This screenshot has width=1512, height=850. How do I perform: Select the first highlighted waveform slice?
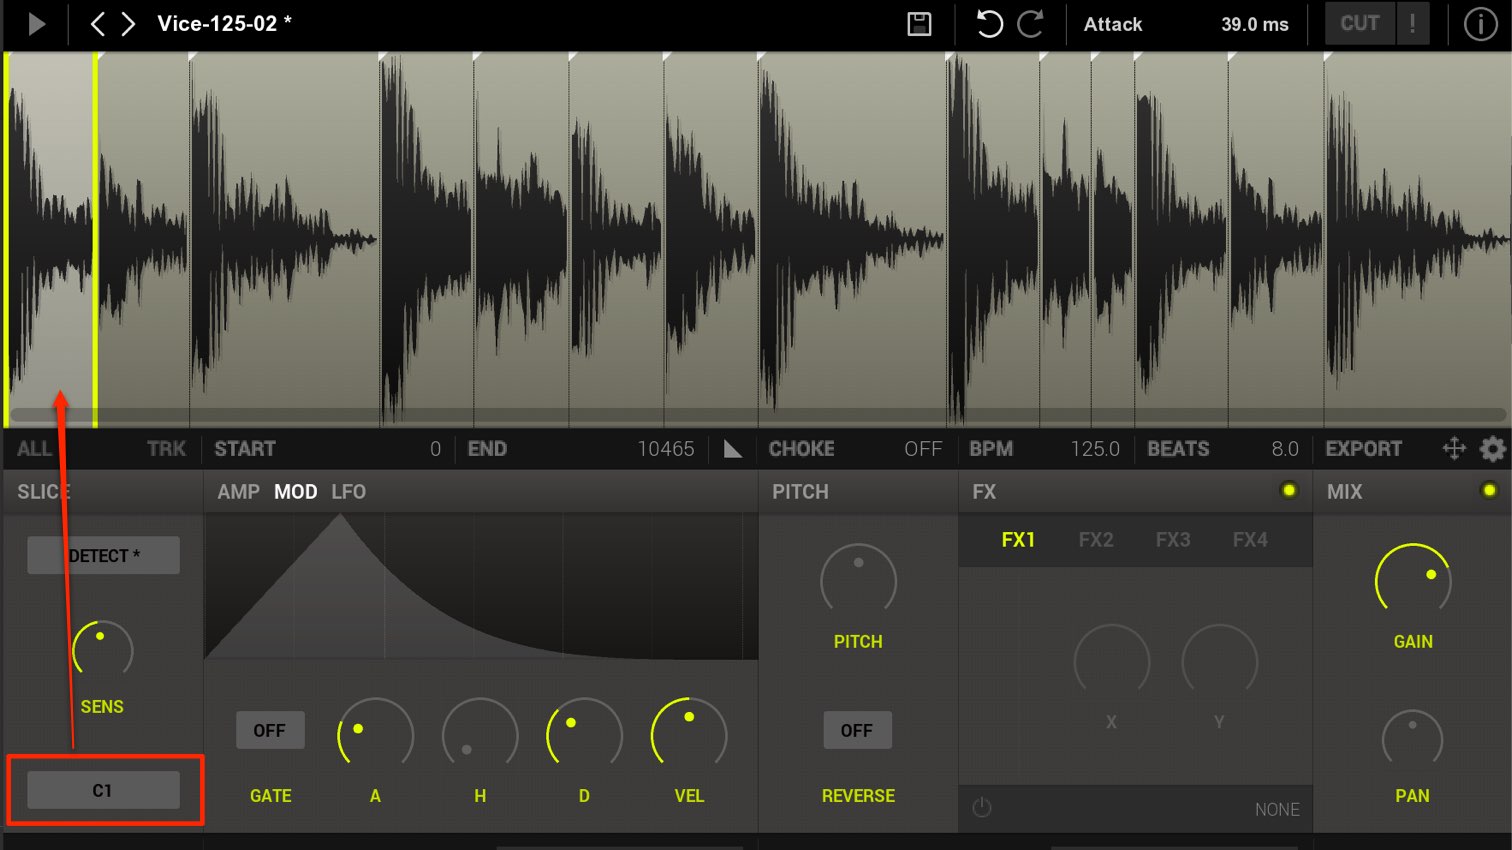tap(51, 238)
